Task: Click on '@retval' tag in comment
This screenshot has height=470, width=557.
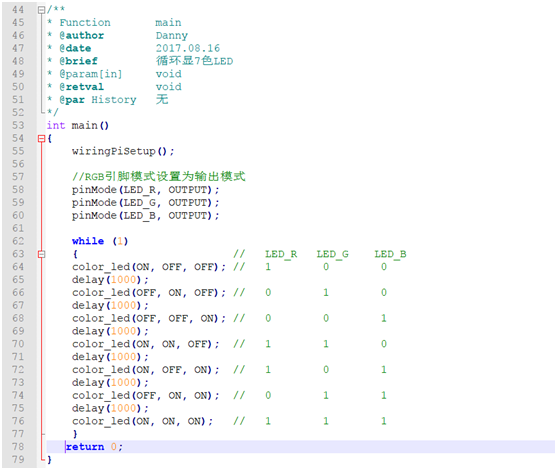Action: pyautogui.click(x=82, y=87)
